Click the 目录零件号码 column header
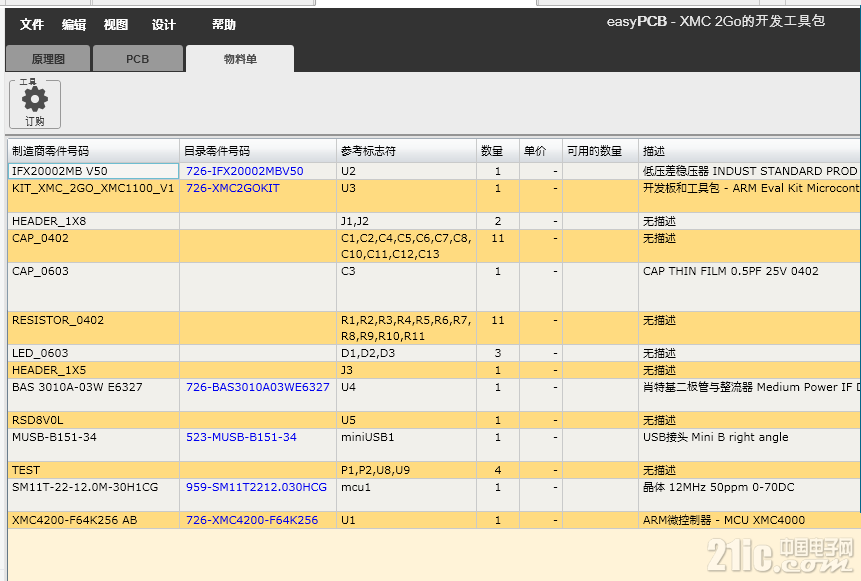861x581 pixels. tap(258, 151)
